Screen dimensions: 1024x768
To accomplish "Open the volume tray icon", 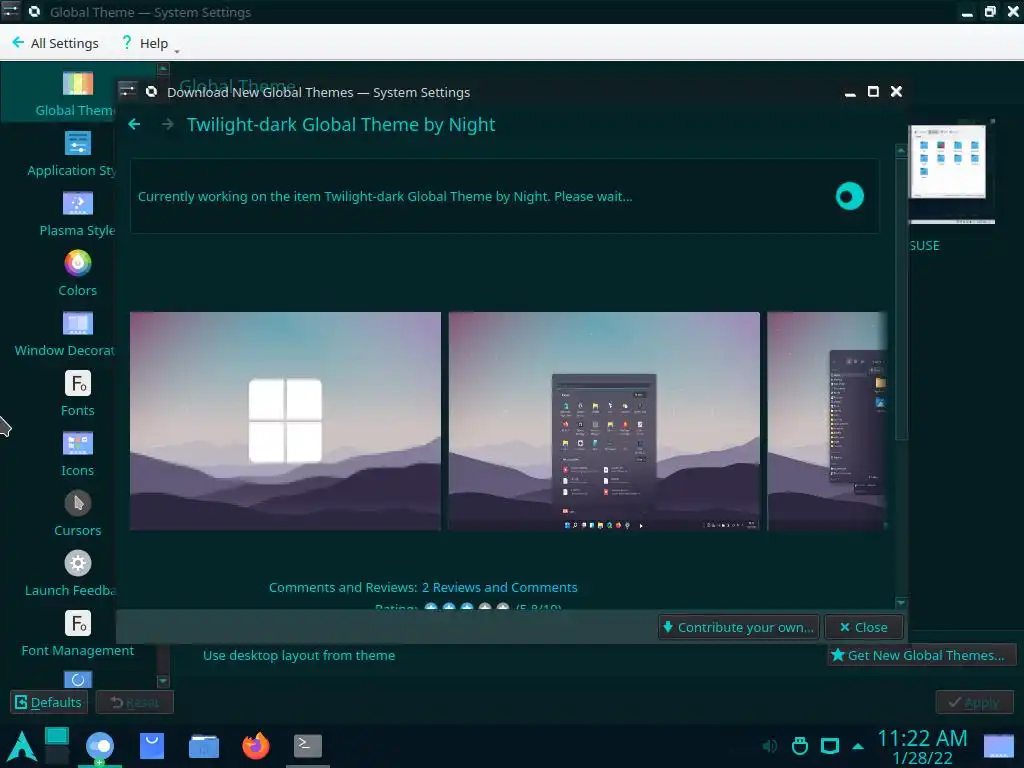I will [x=770, y=746].
